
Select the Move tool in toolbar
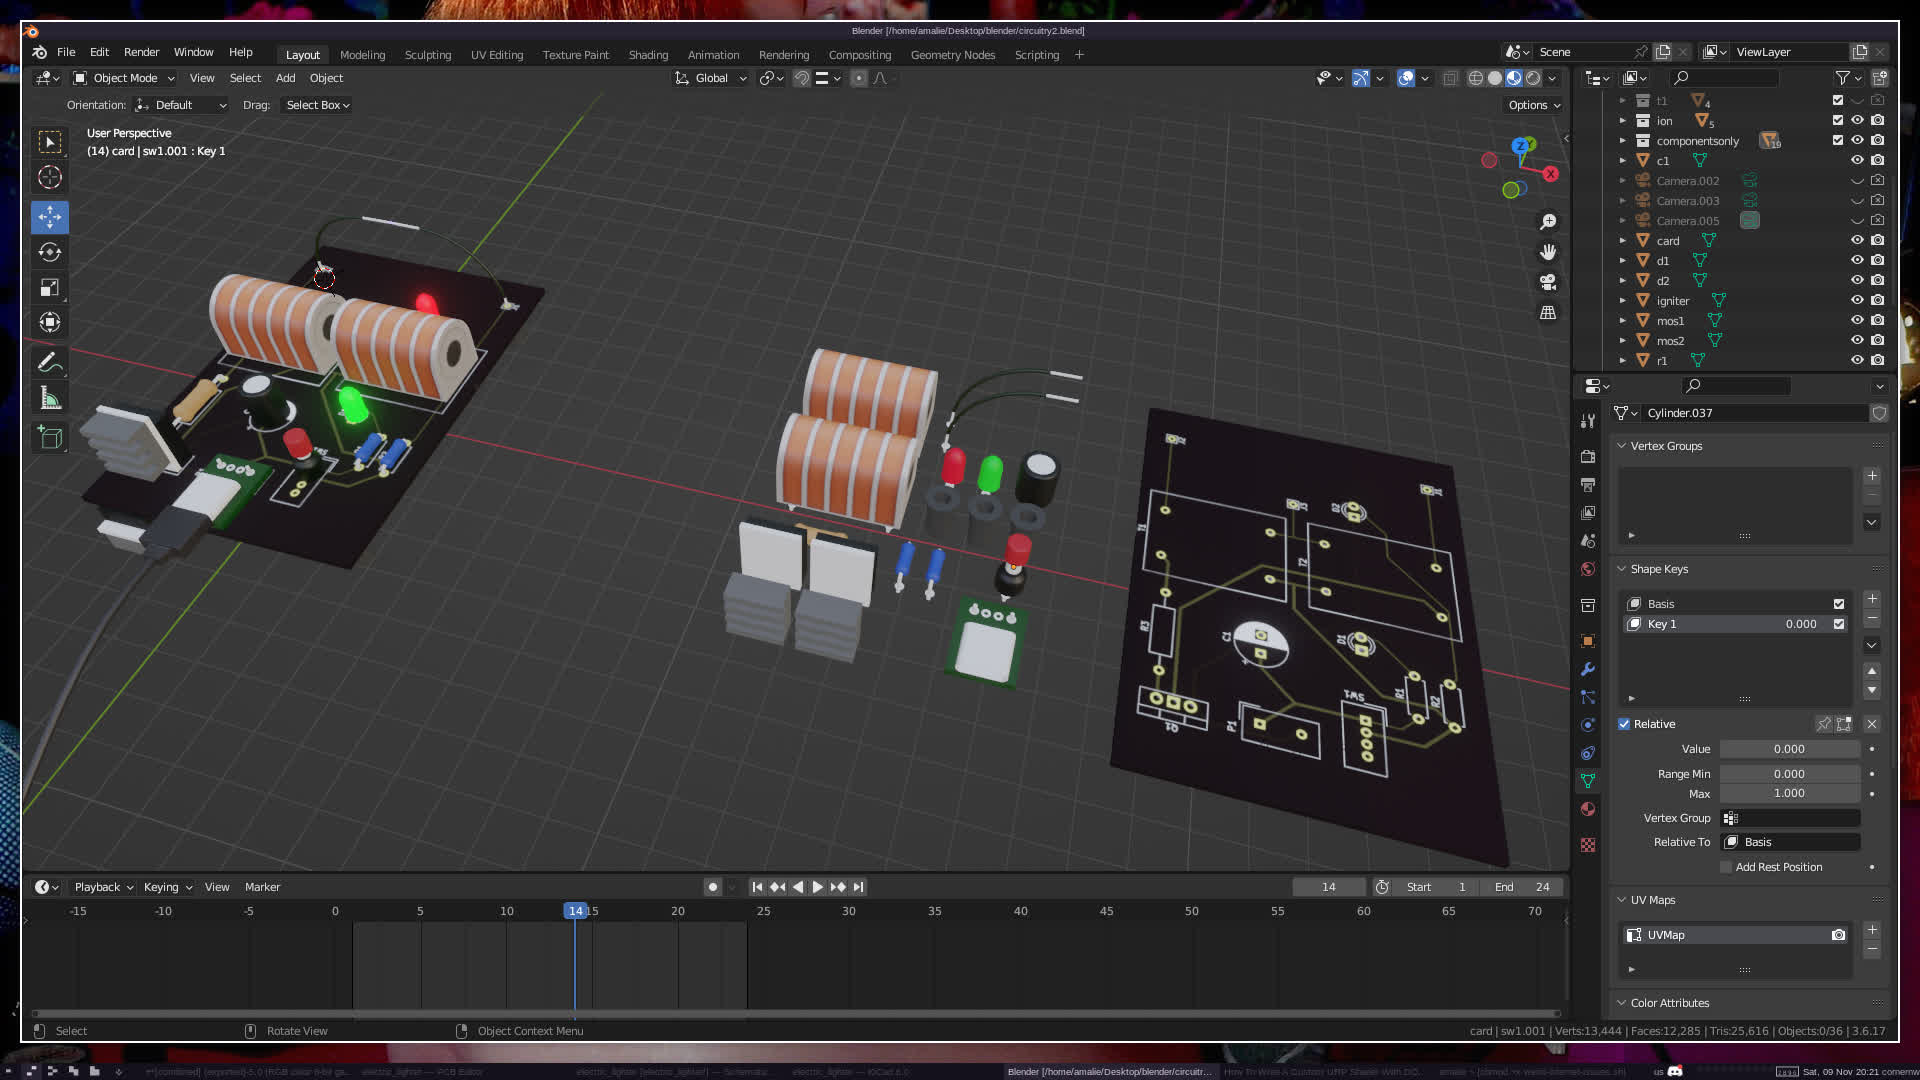point(50,217)
